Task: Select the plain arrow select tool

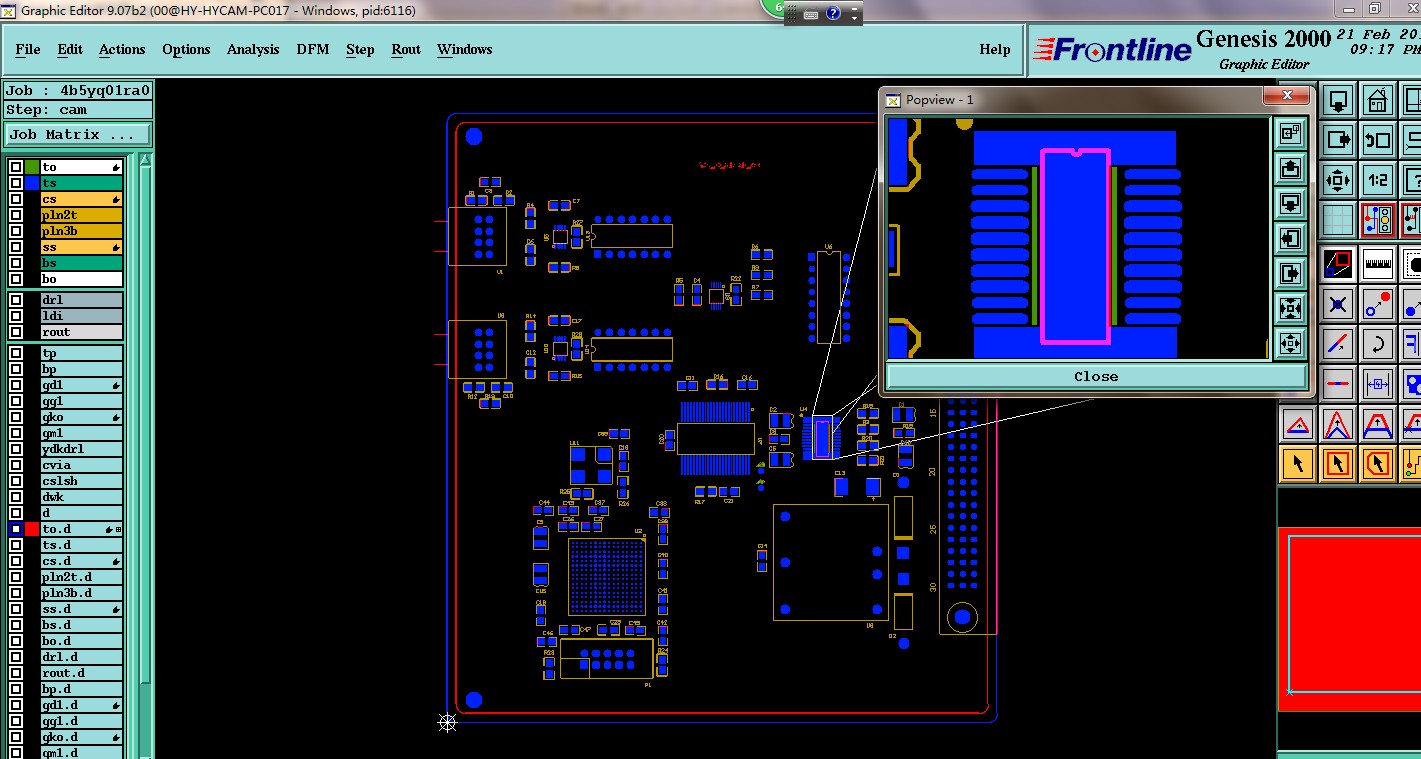Action: pos(1298,463)
